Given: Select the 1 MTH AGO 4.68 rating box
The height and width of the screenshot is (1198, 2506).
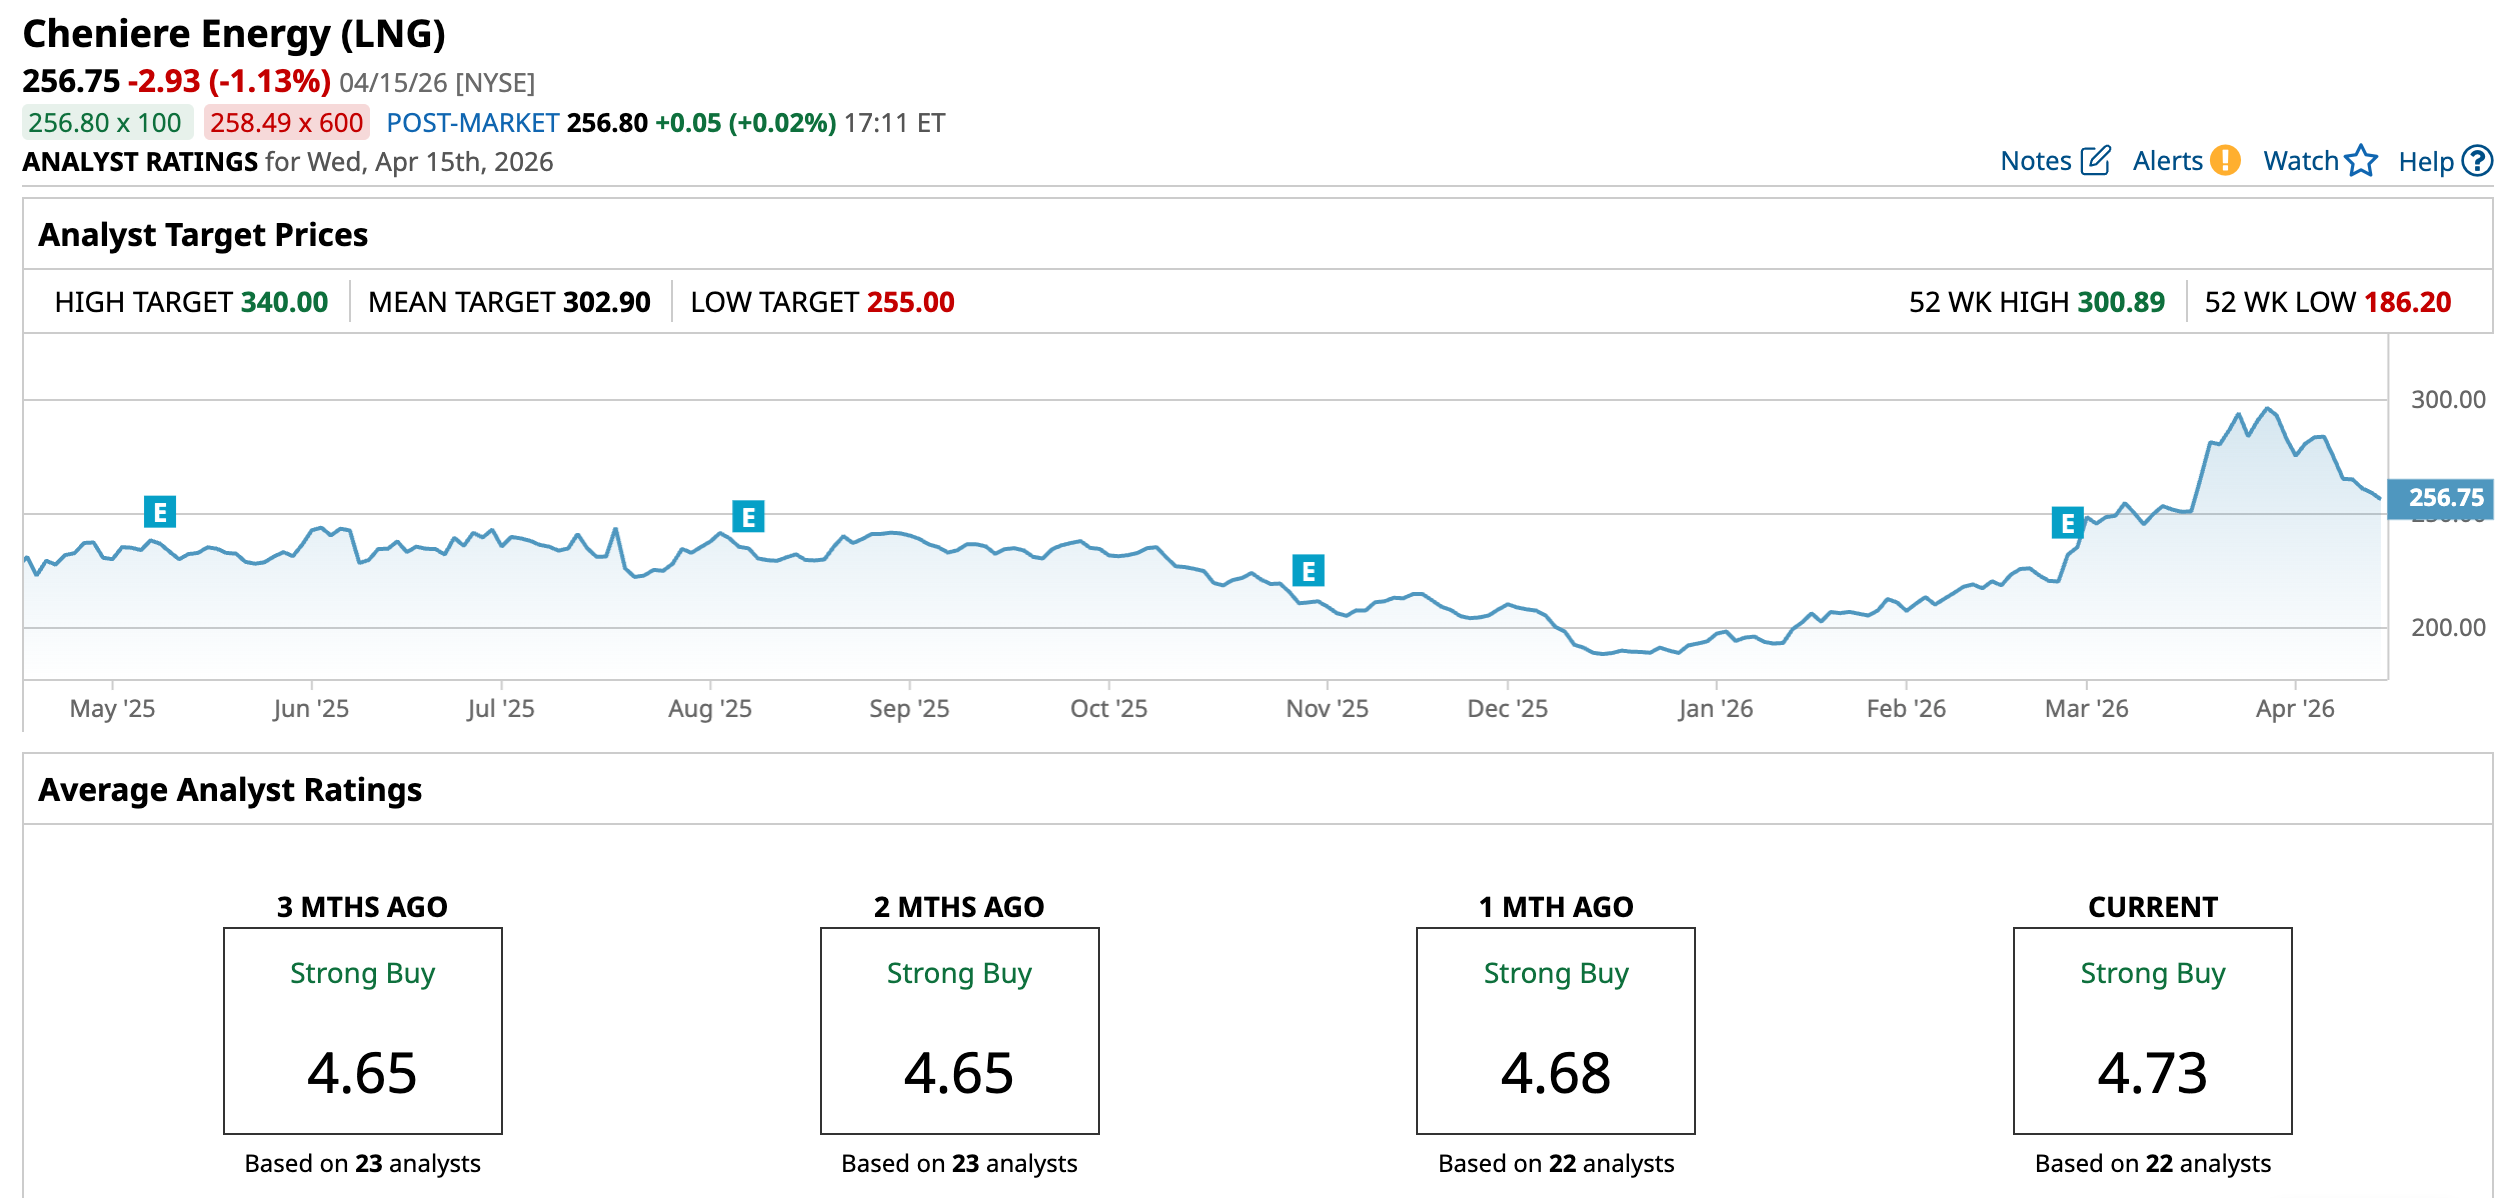Looking at the screenshot, I should [x=1555, y=1030].
